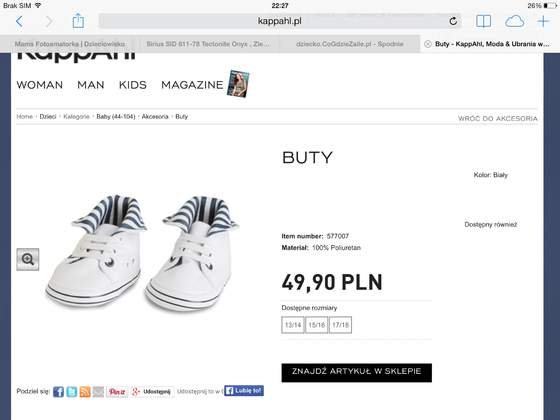This screenshot has height=420, width=560.
Task: Share on Facebook icon
Action: [58, 392]
